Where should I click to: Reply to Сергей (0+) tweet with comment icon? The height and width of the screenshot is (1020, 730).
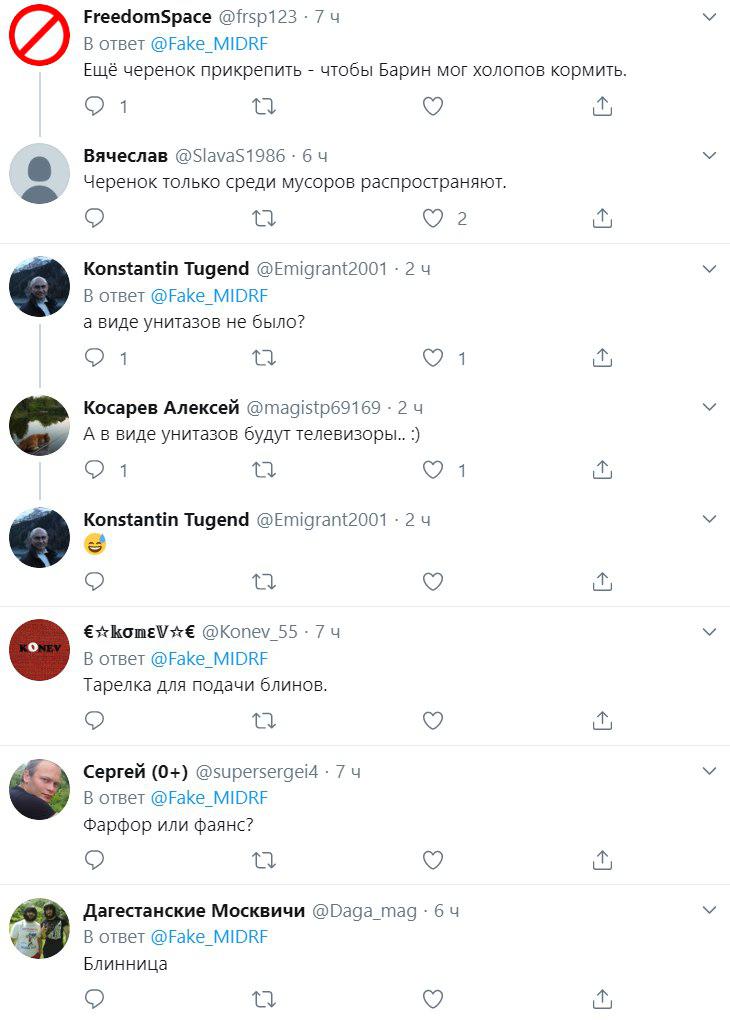pyautogui.click(x=94, y=860)
